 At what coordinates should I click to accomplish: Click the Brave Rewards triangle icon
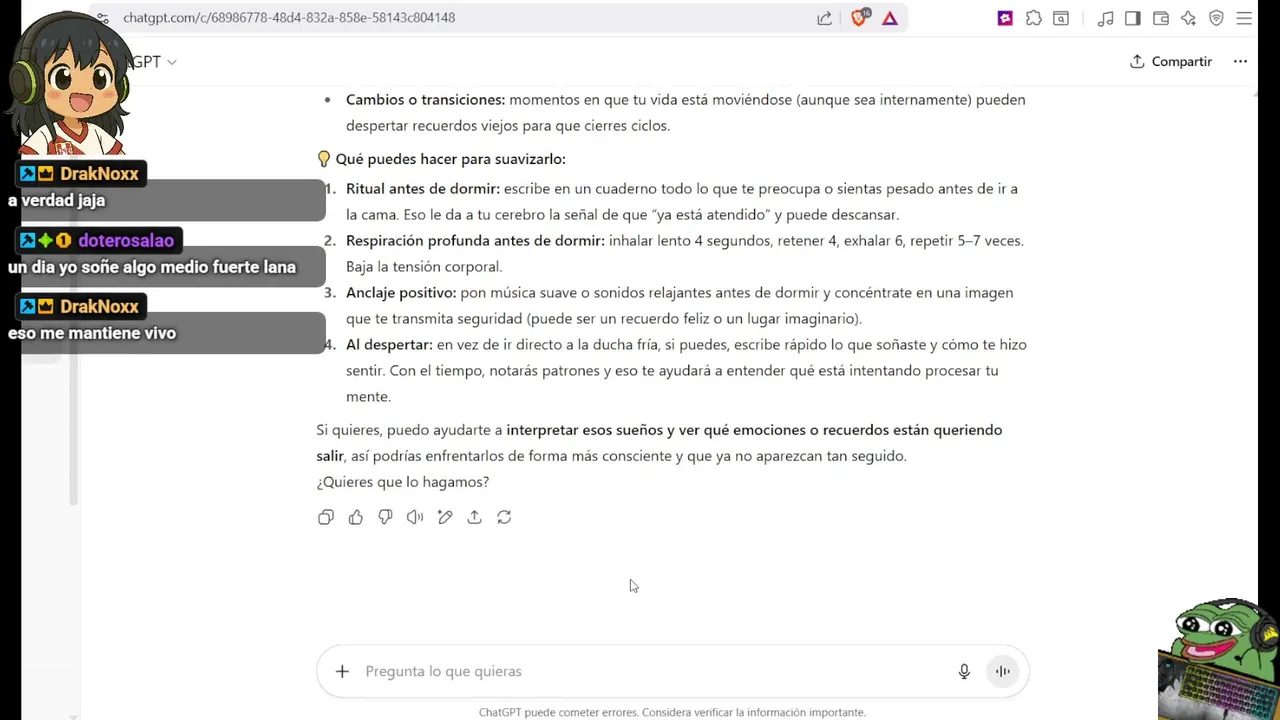(890, 18)
